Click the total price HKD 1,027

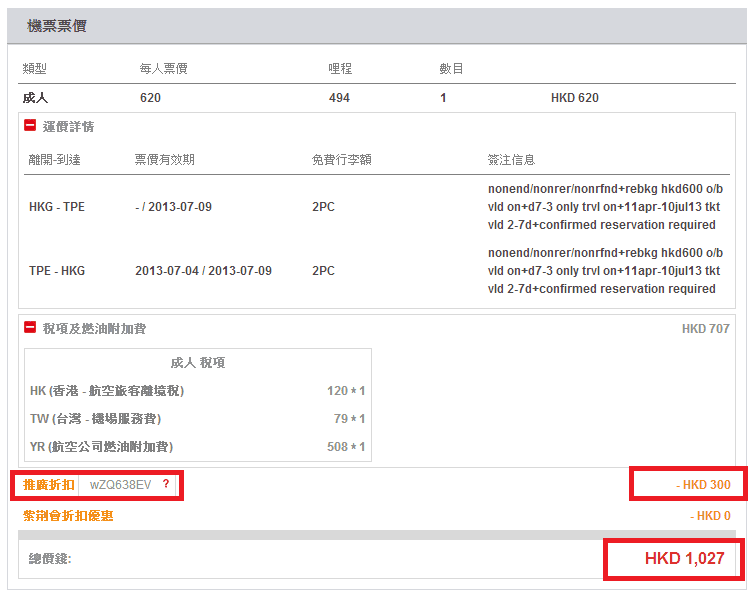[x=684, y=559]
